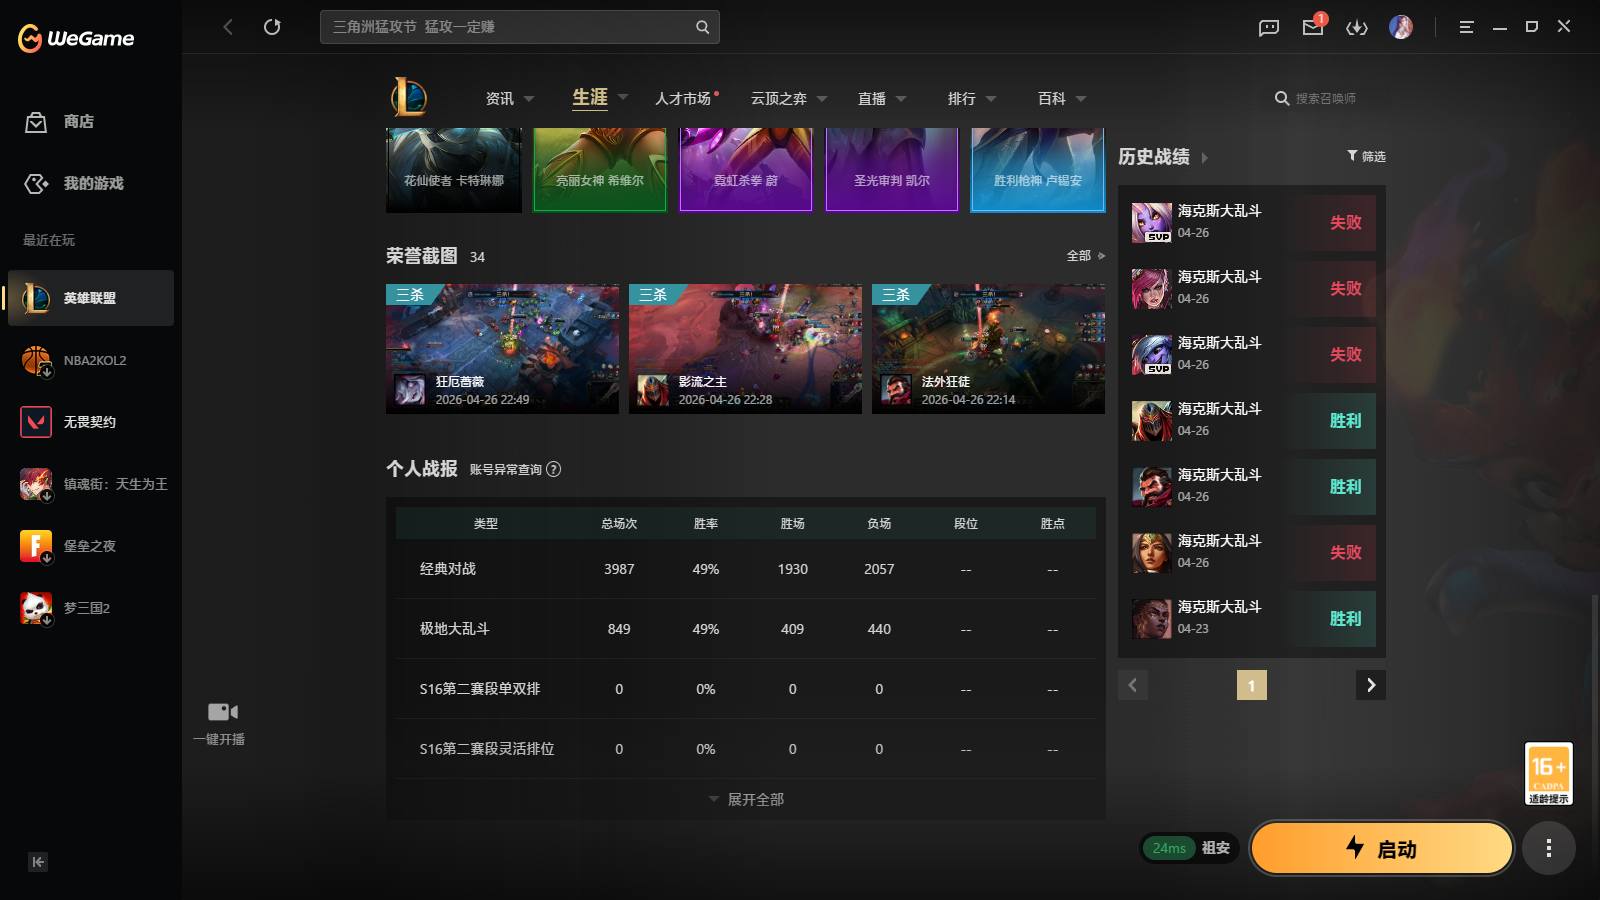Select the 极地大乱斗 stats row

click(746, 629)
